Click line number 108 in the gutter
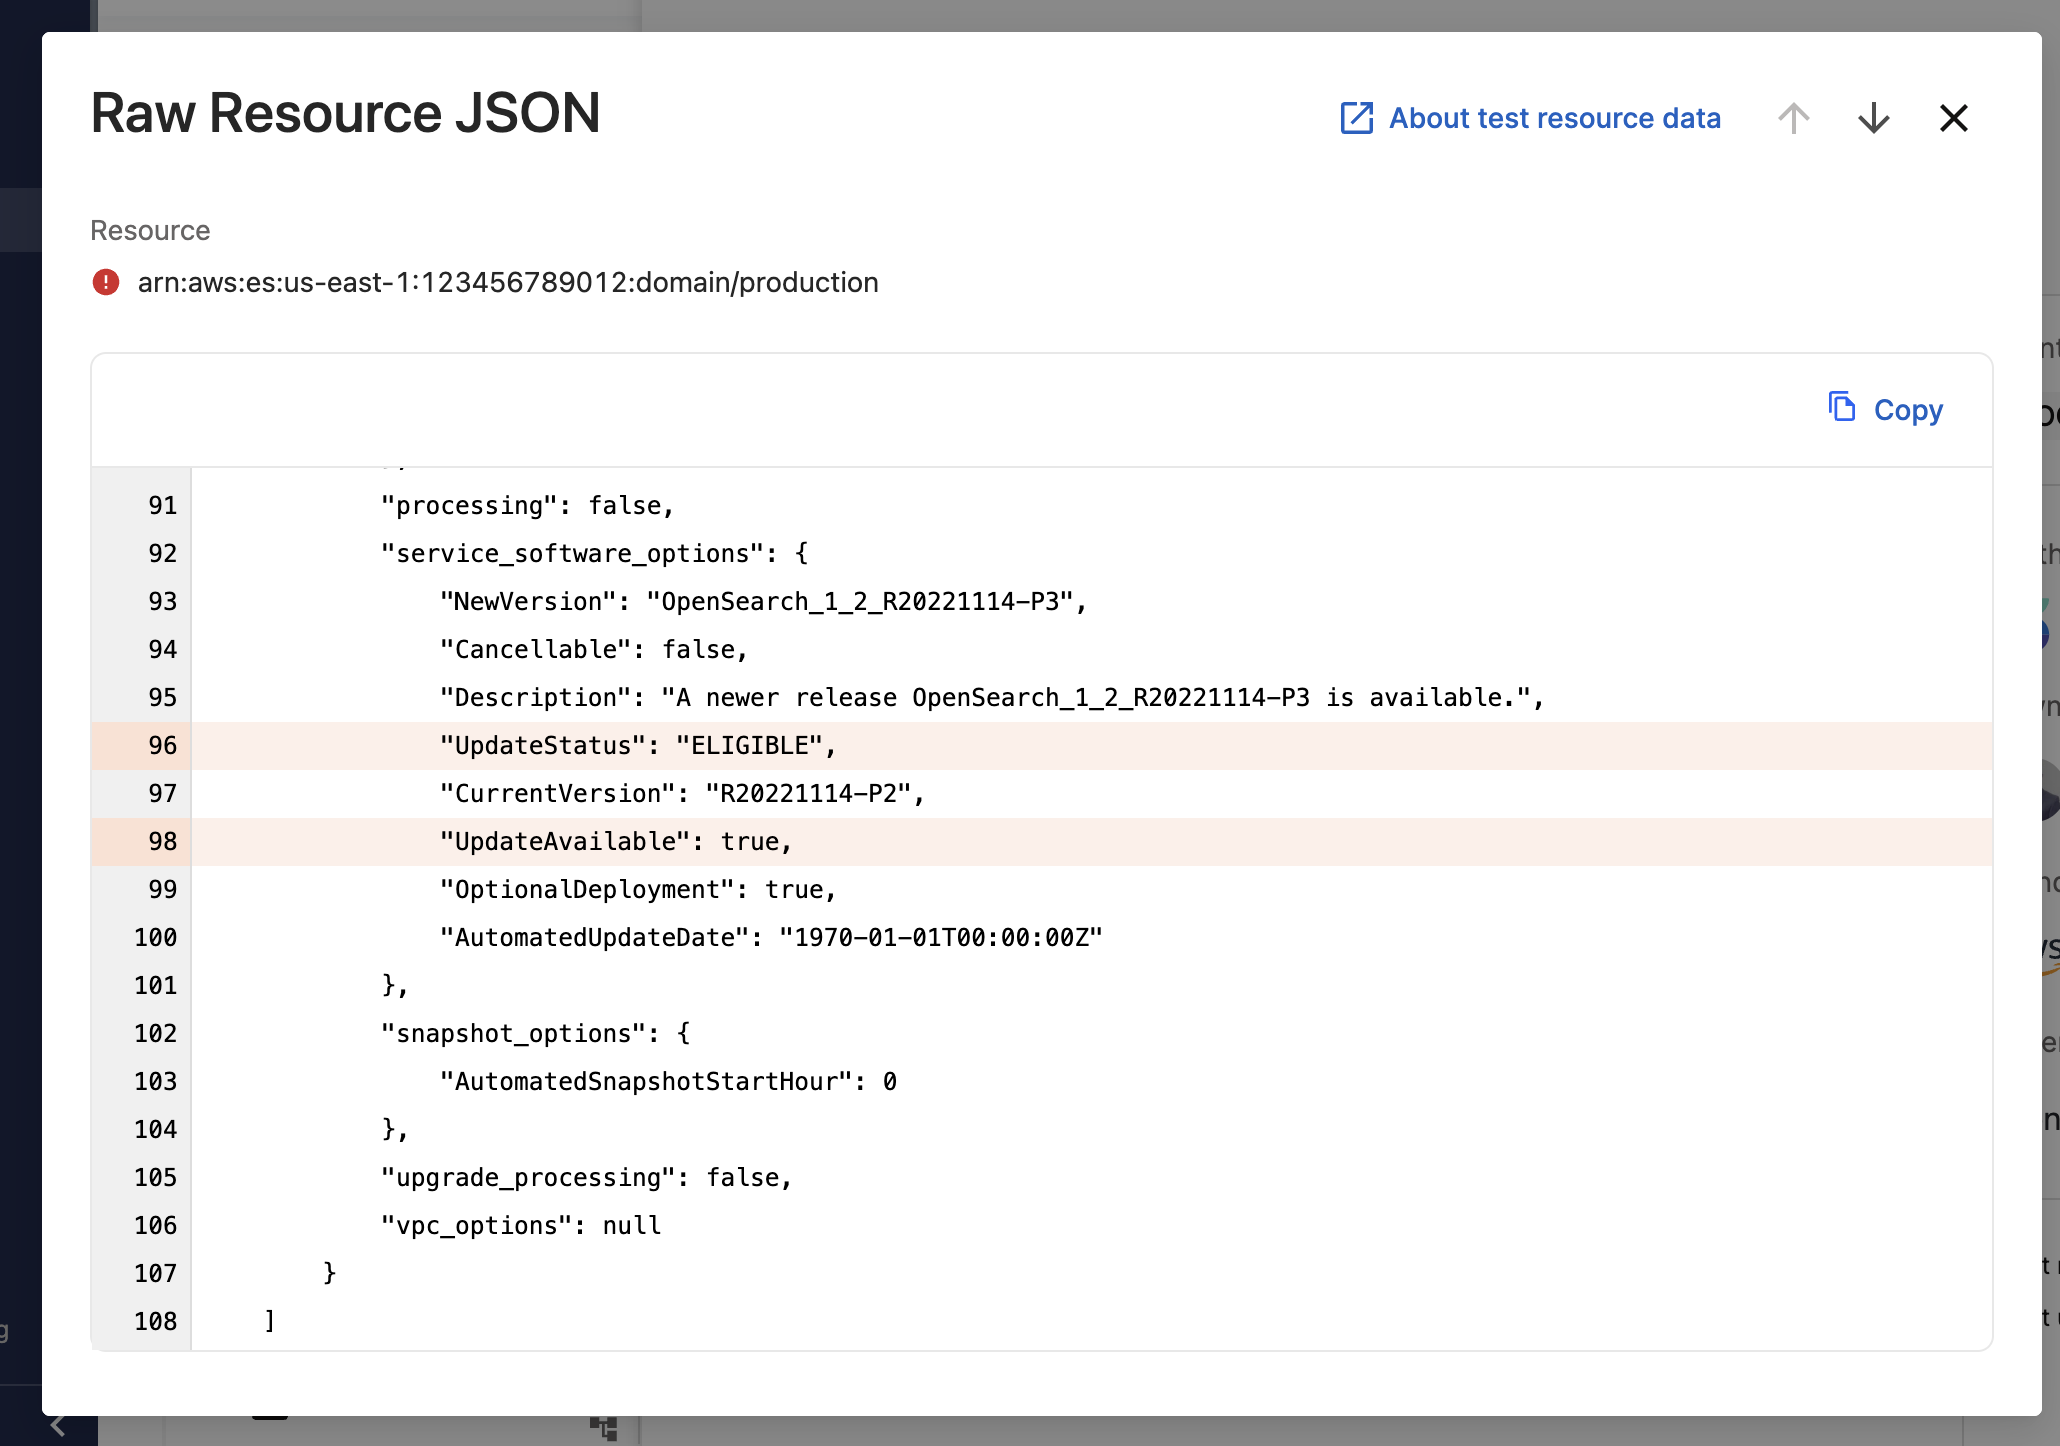Screen dimensions: 2060x1446 click(155, 1322)
